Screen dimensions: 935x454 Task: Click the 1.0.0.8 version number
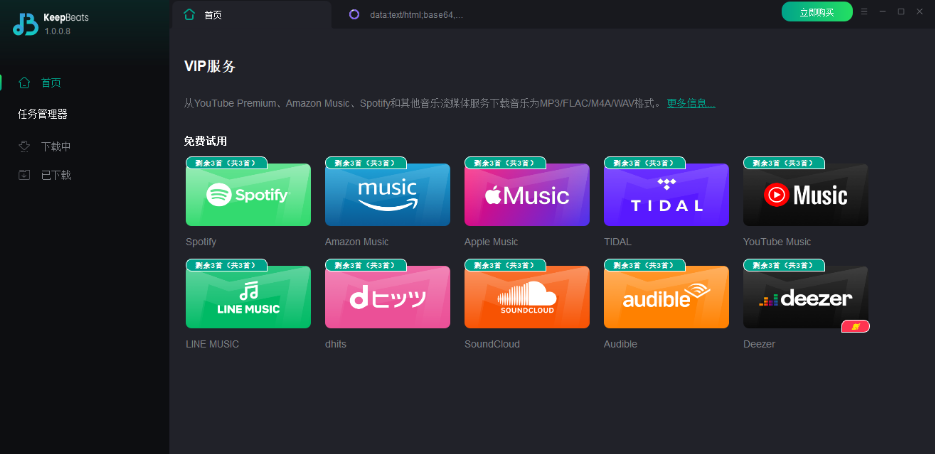[57, 30]
